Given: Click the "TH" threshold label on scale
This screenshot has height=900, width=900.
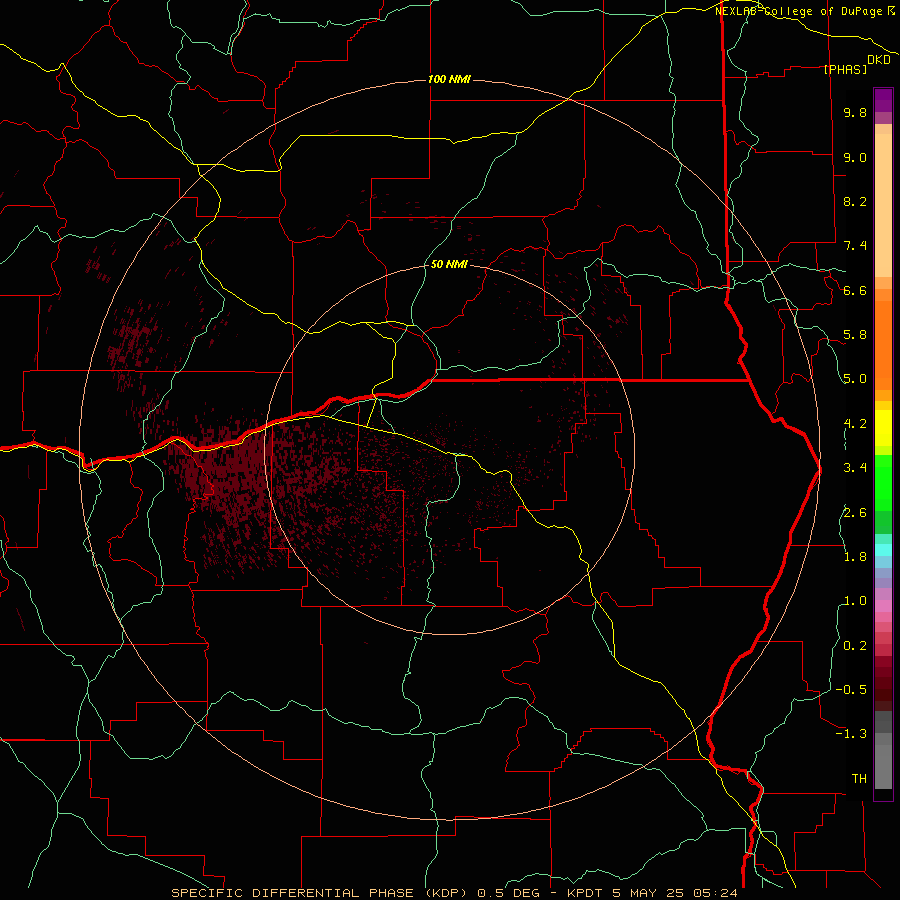Looking at the screenshot, I should (x=859, y=779).
